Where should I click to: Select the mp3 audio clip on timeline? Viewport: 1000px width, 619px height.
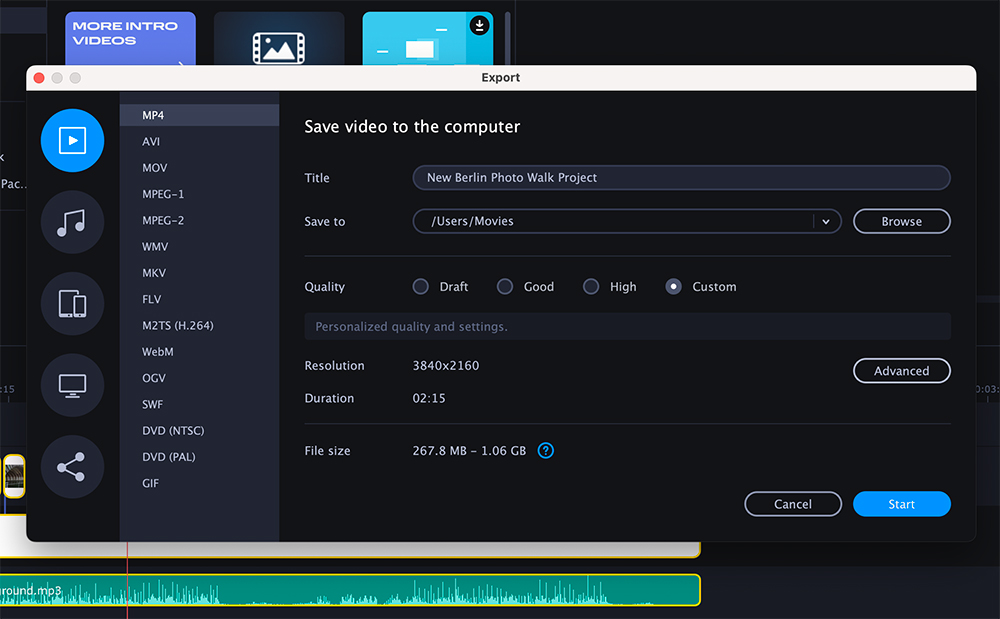point(350,590)
